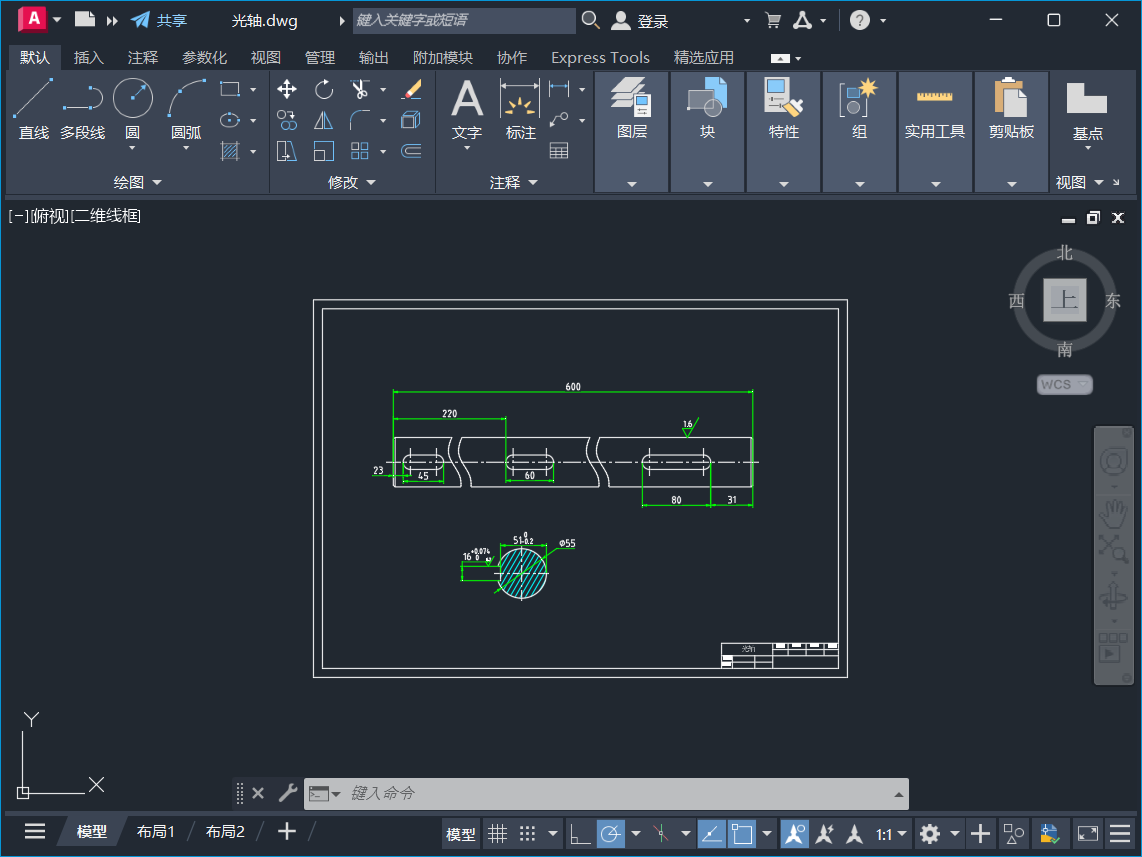Activate the 多段线 (Polyline) tool
1142x857 pixels.
coord(82,97)
